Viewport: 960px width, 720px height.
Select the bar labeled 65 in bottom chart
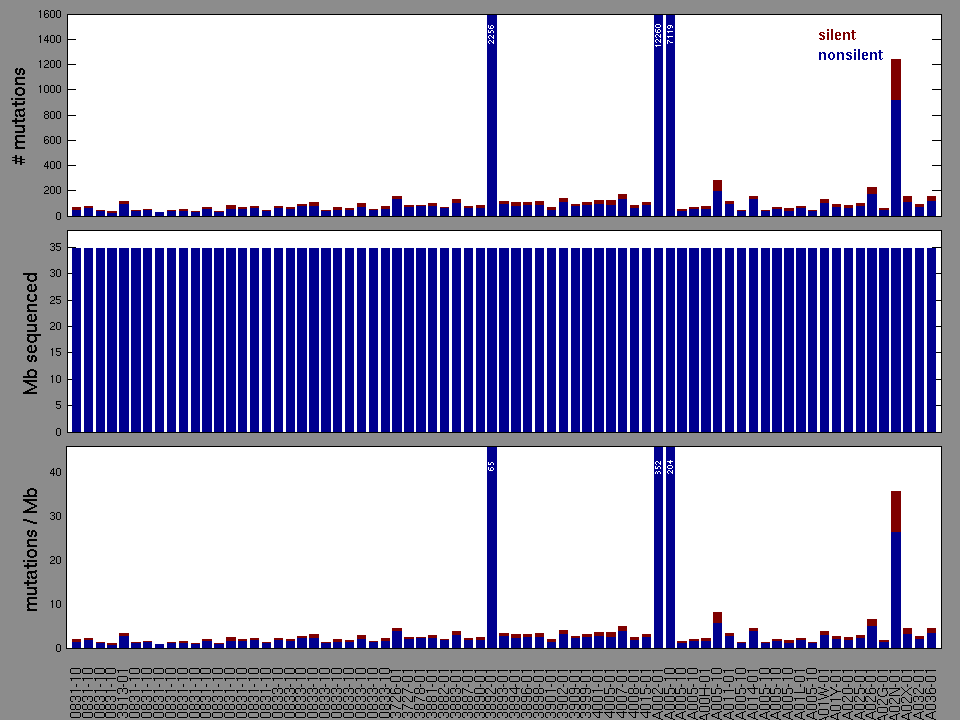(492, 550)
